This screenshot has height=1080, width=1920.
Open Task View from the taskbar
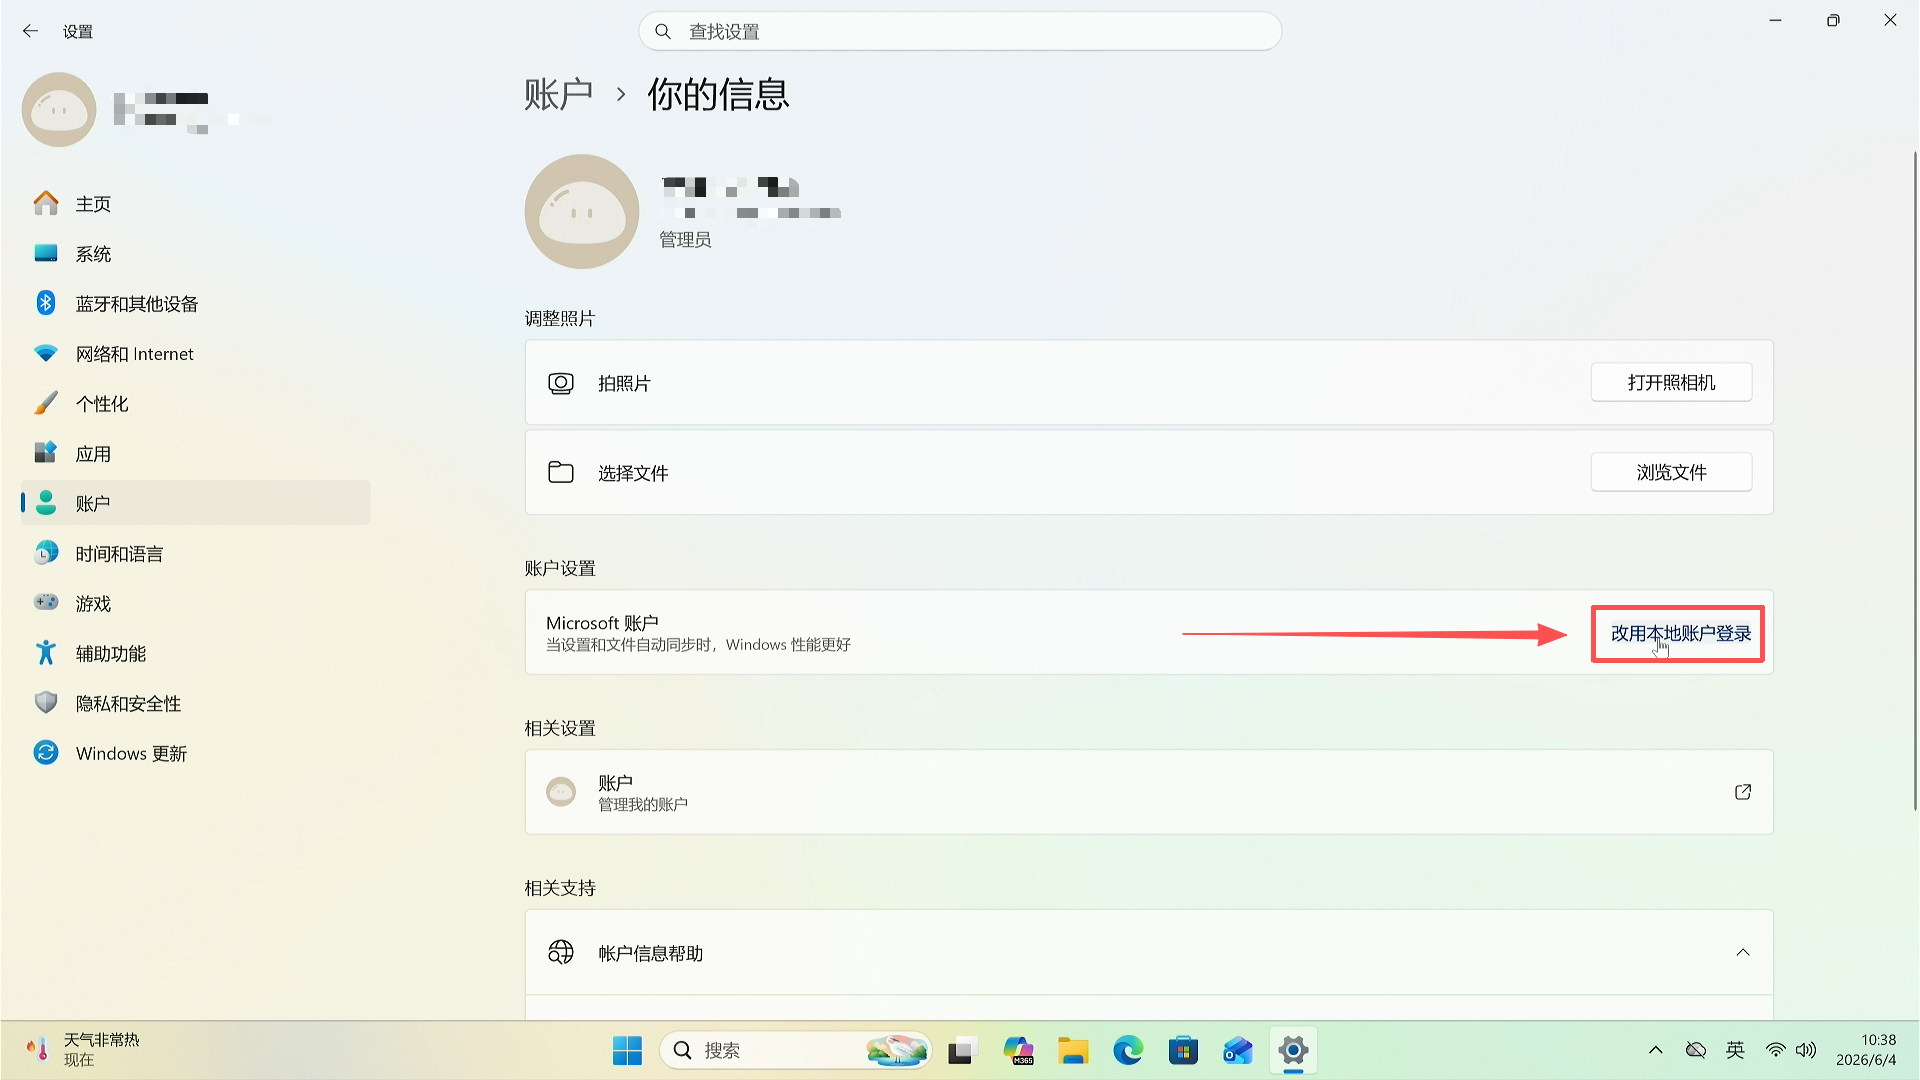pyautogui.click(x=962, y=1050)
